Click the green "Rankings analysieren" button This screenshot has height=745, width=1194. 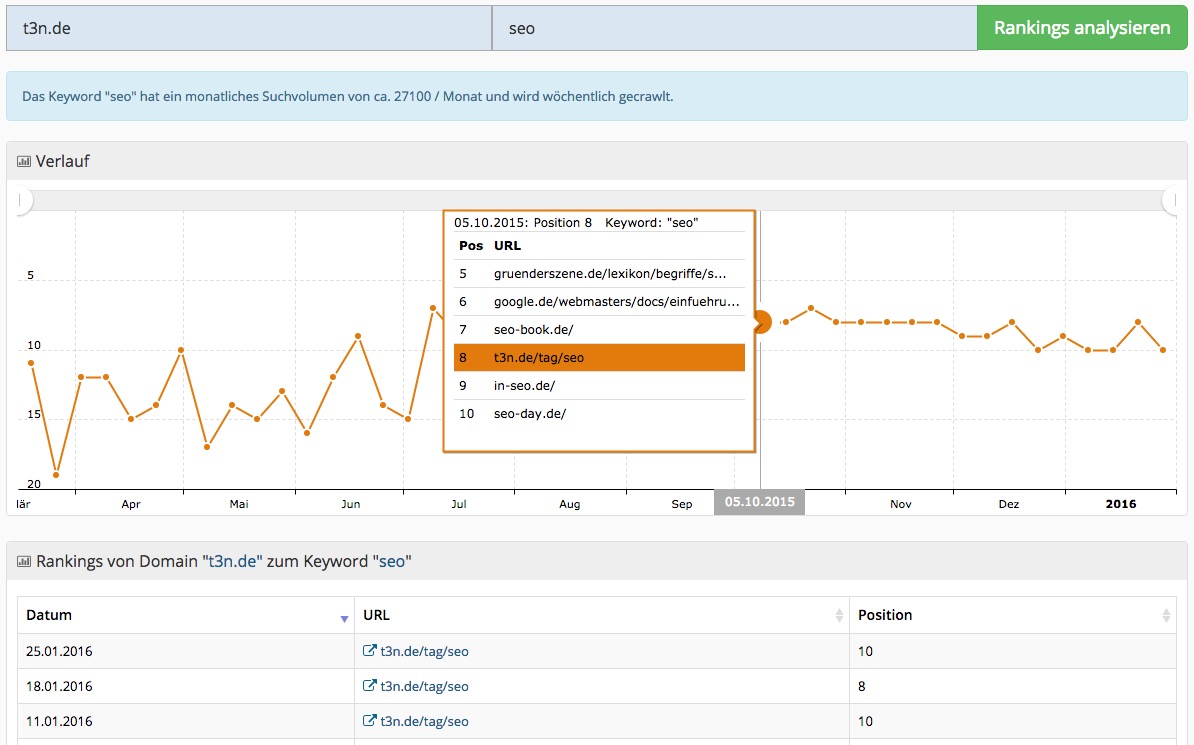[x=1082, y=28]
